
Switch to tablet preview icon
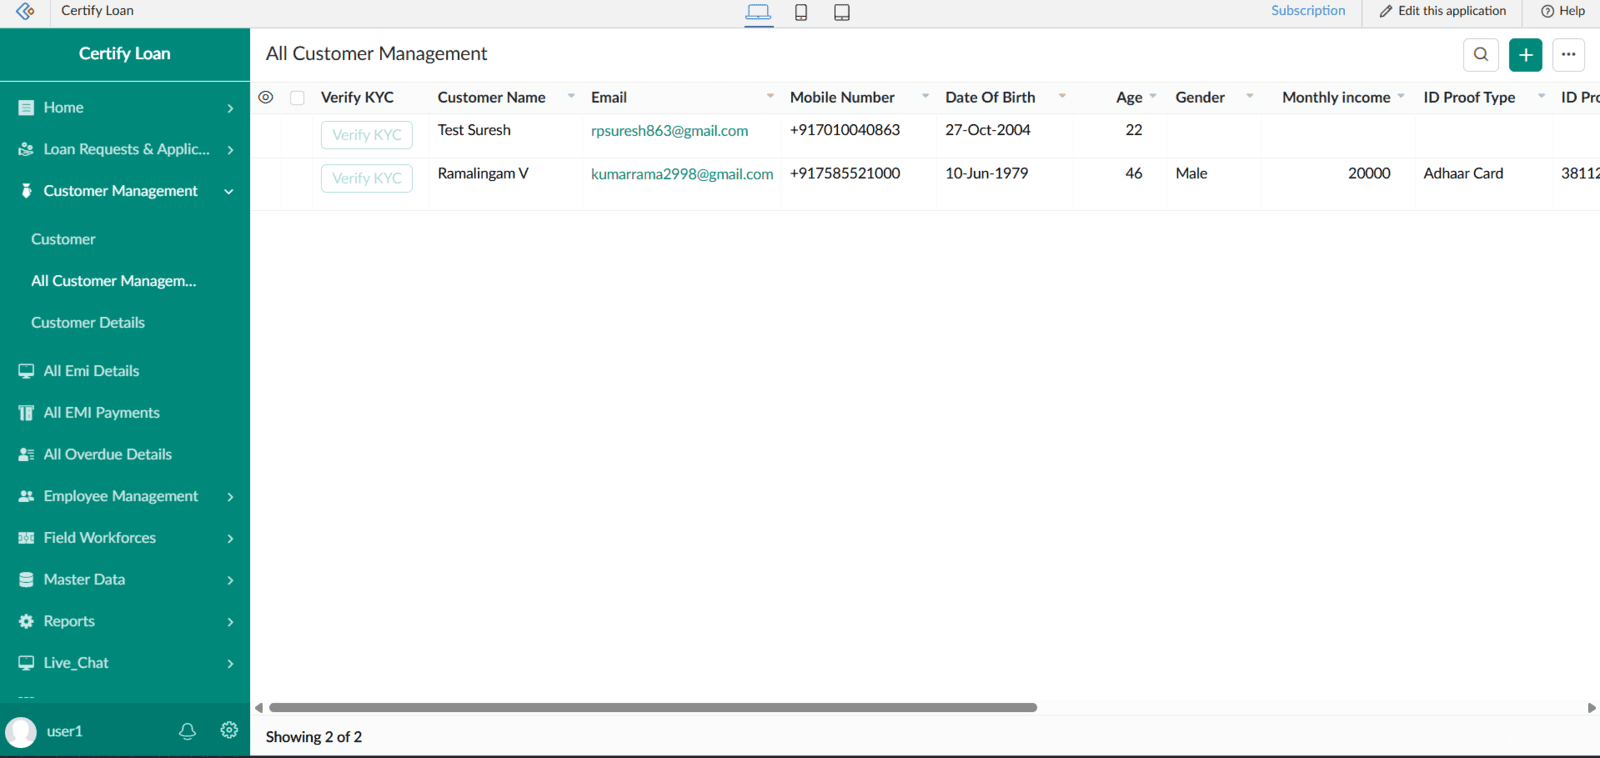[x=842, y=13]
